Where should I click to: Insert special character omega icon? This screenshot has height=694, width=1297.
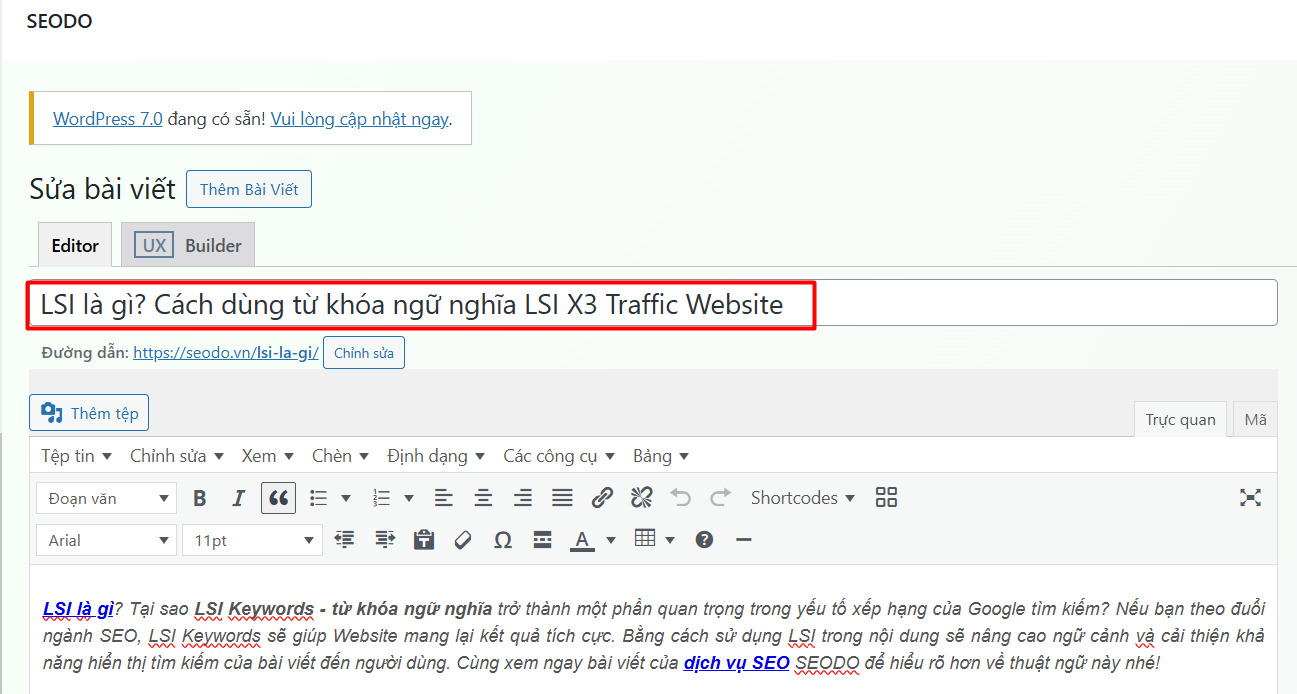tap(503, 540)
